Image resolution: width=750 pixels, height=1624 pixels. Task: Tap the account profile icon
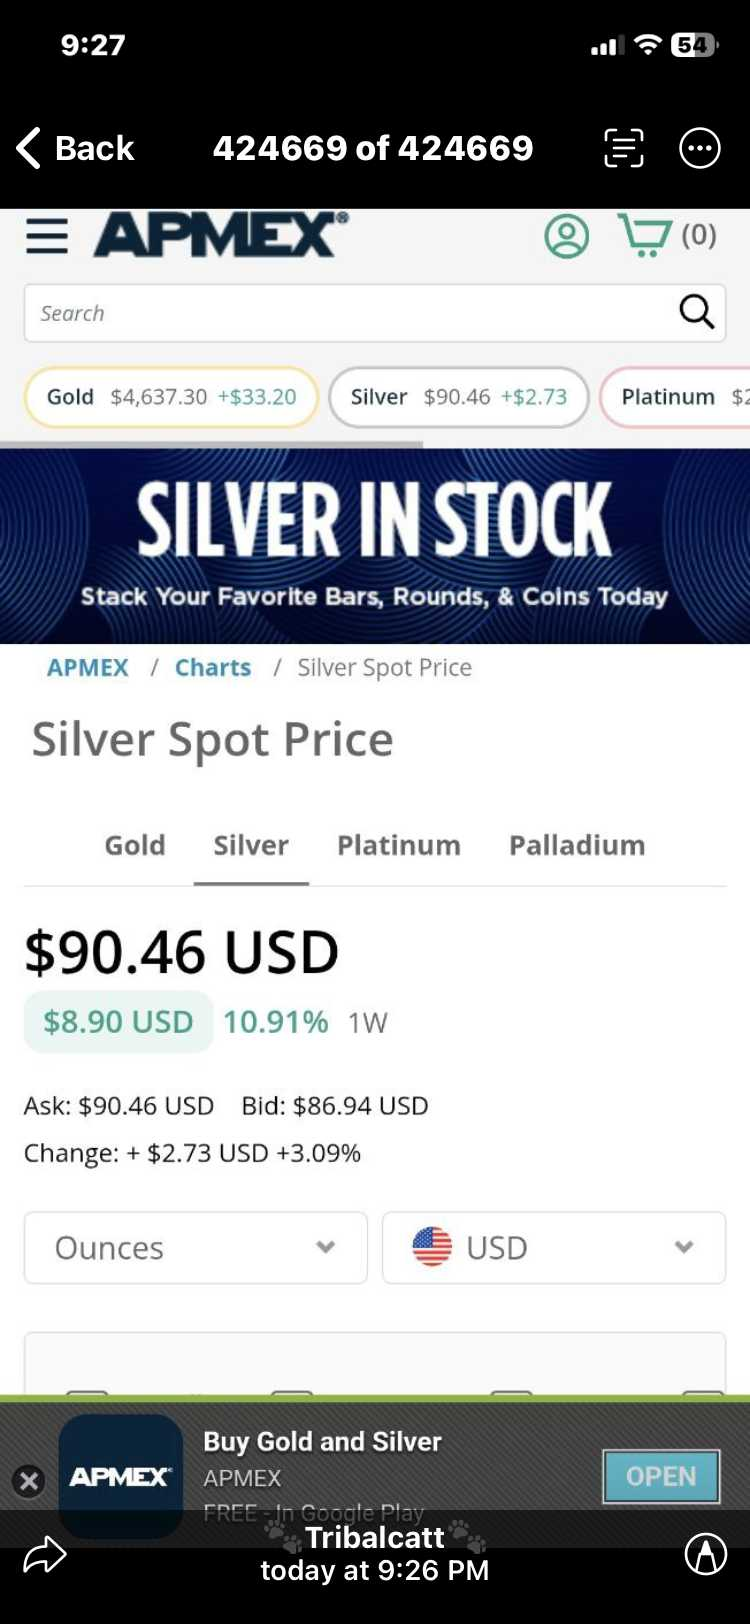pos(566,237)
